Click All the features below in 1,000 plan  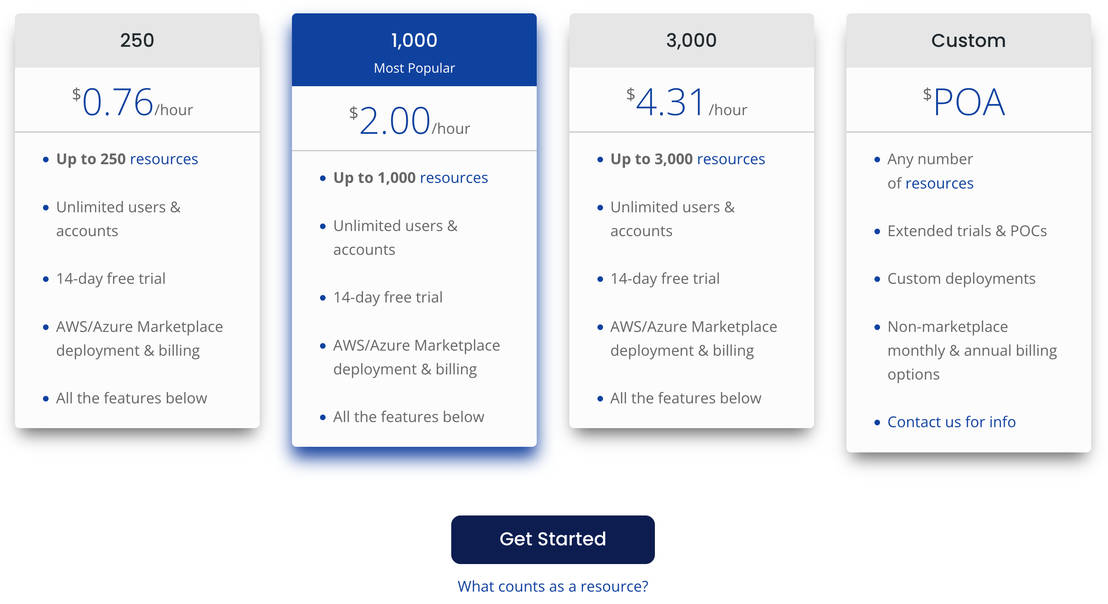point(407,416)
